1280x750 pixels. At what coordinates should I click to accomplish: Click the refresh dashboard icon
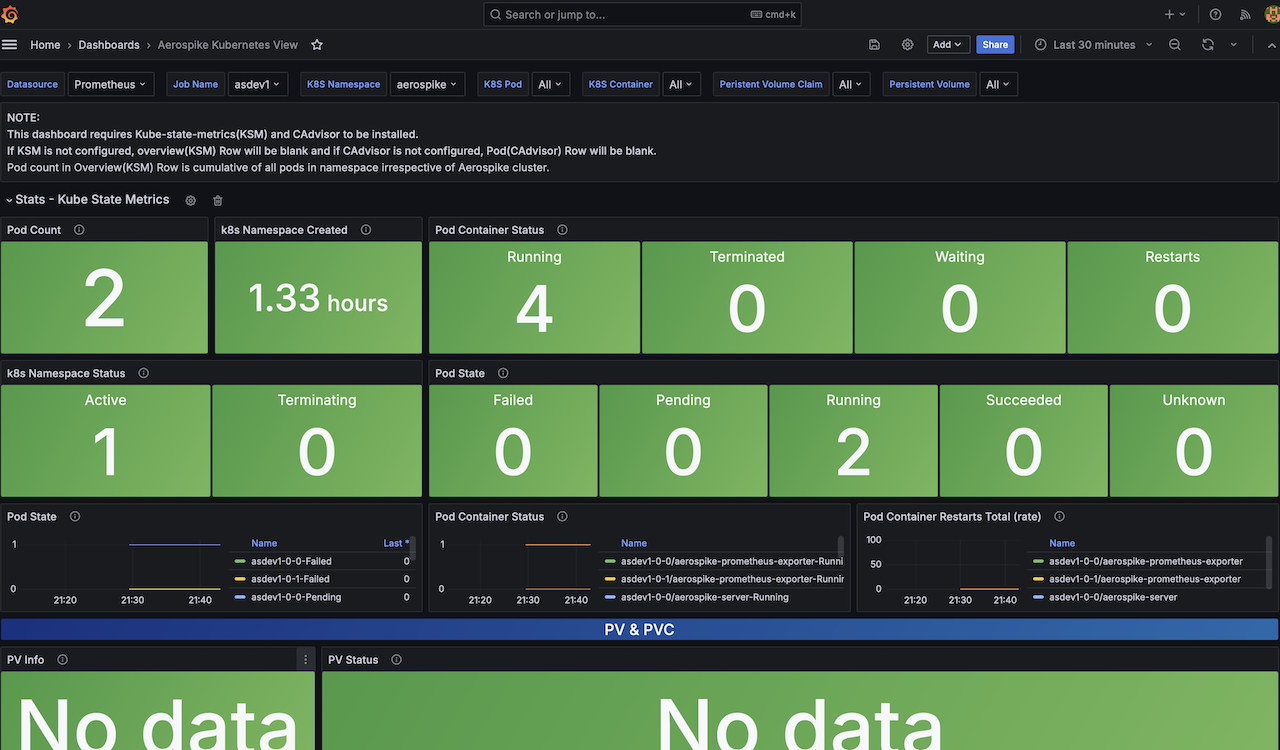pyautogui.click(x=1208, y=45)
